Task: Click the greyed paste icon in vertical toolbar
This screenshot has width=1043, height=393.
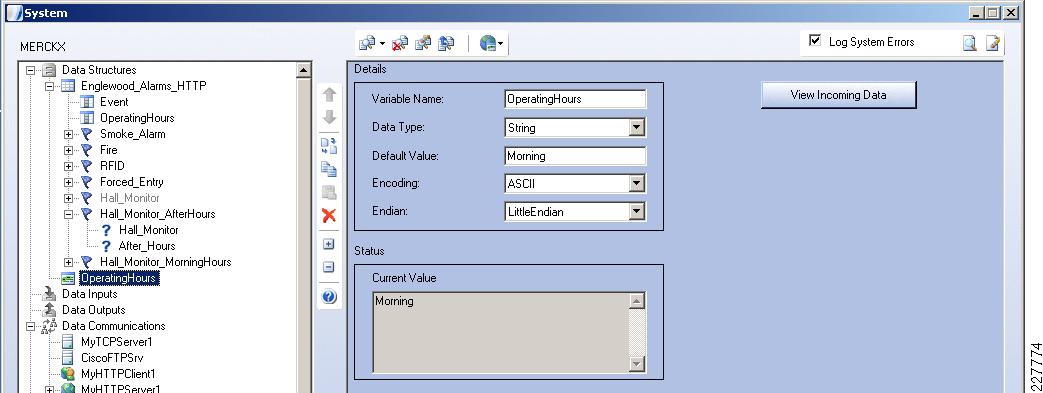Action: [x=329, y=192]
